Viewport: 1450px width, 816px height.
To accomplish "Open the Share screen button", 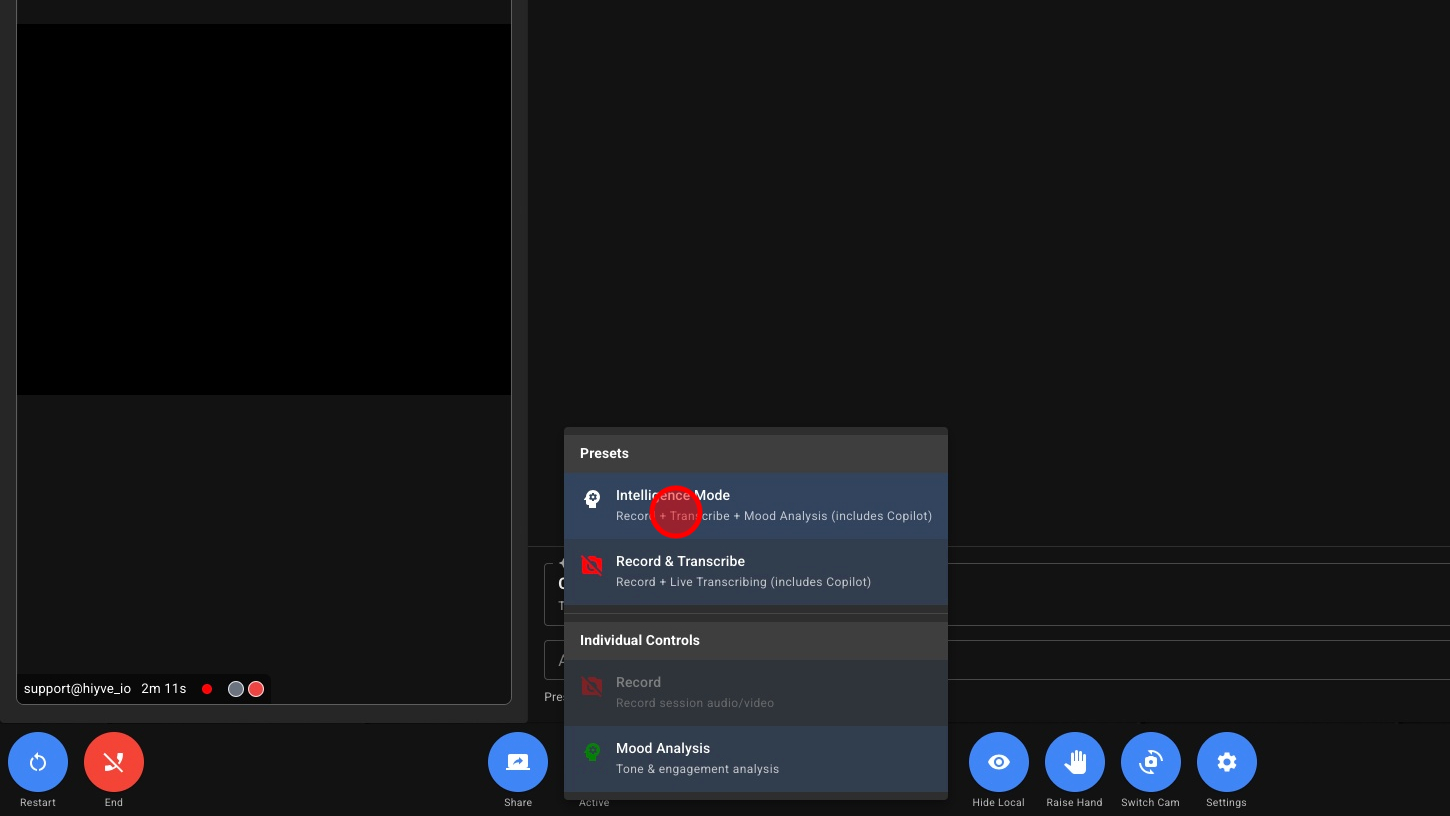I will [518, 763].
